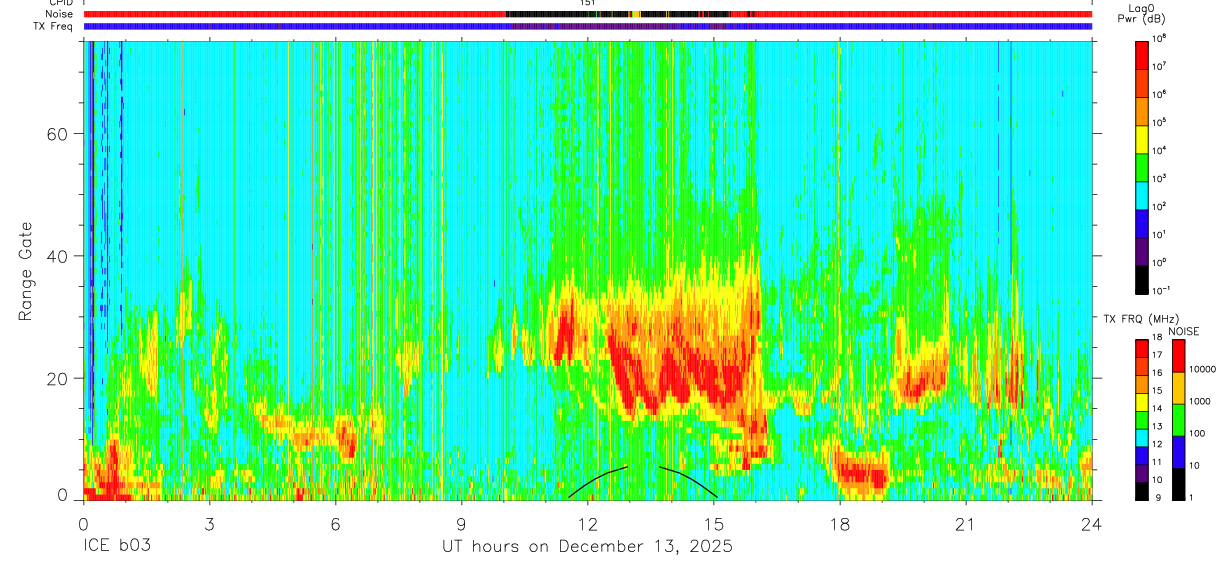
Task: Click the 'Lag0 Pwr (dB)' colorbar title
Action: 1142,14
